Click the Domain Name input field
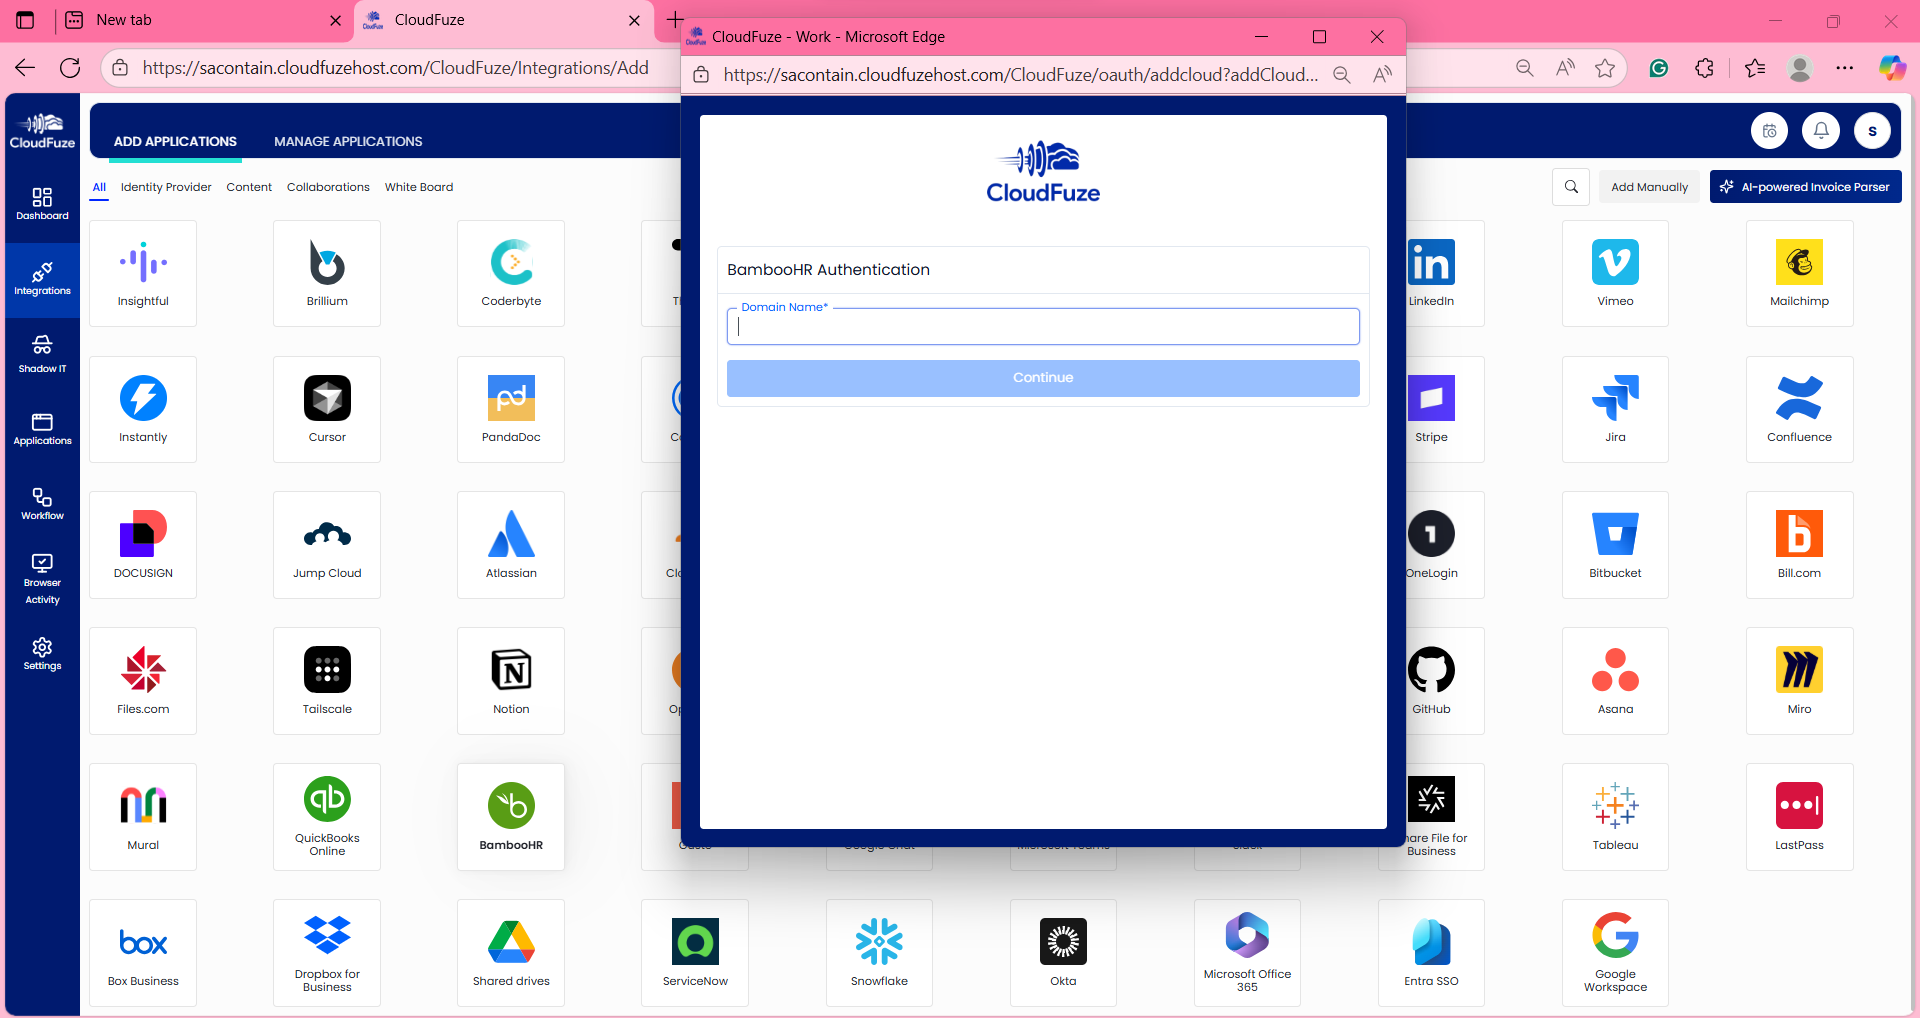This screenshot has height=1018, width=1920. [x=1042, y=326]
